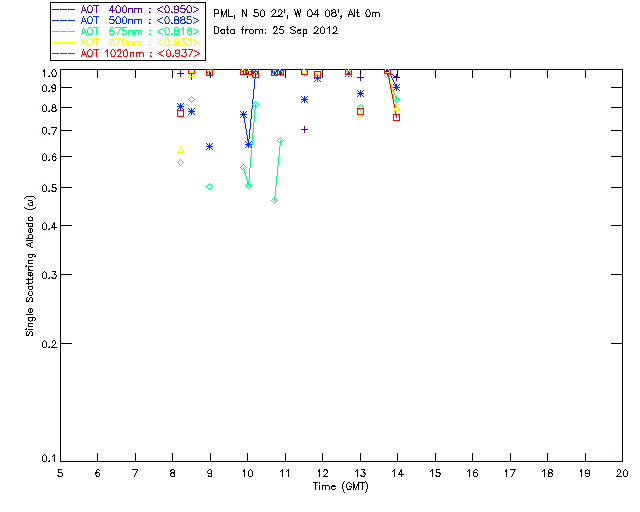This screenshot has height=512, width=640.
Task: Click x-axis tick label '11'
Action: (285, 473)
